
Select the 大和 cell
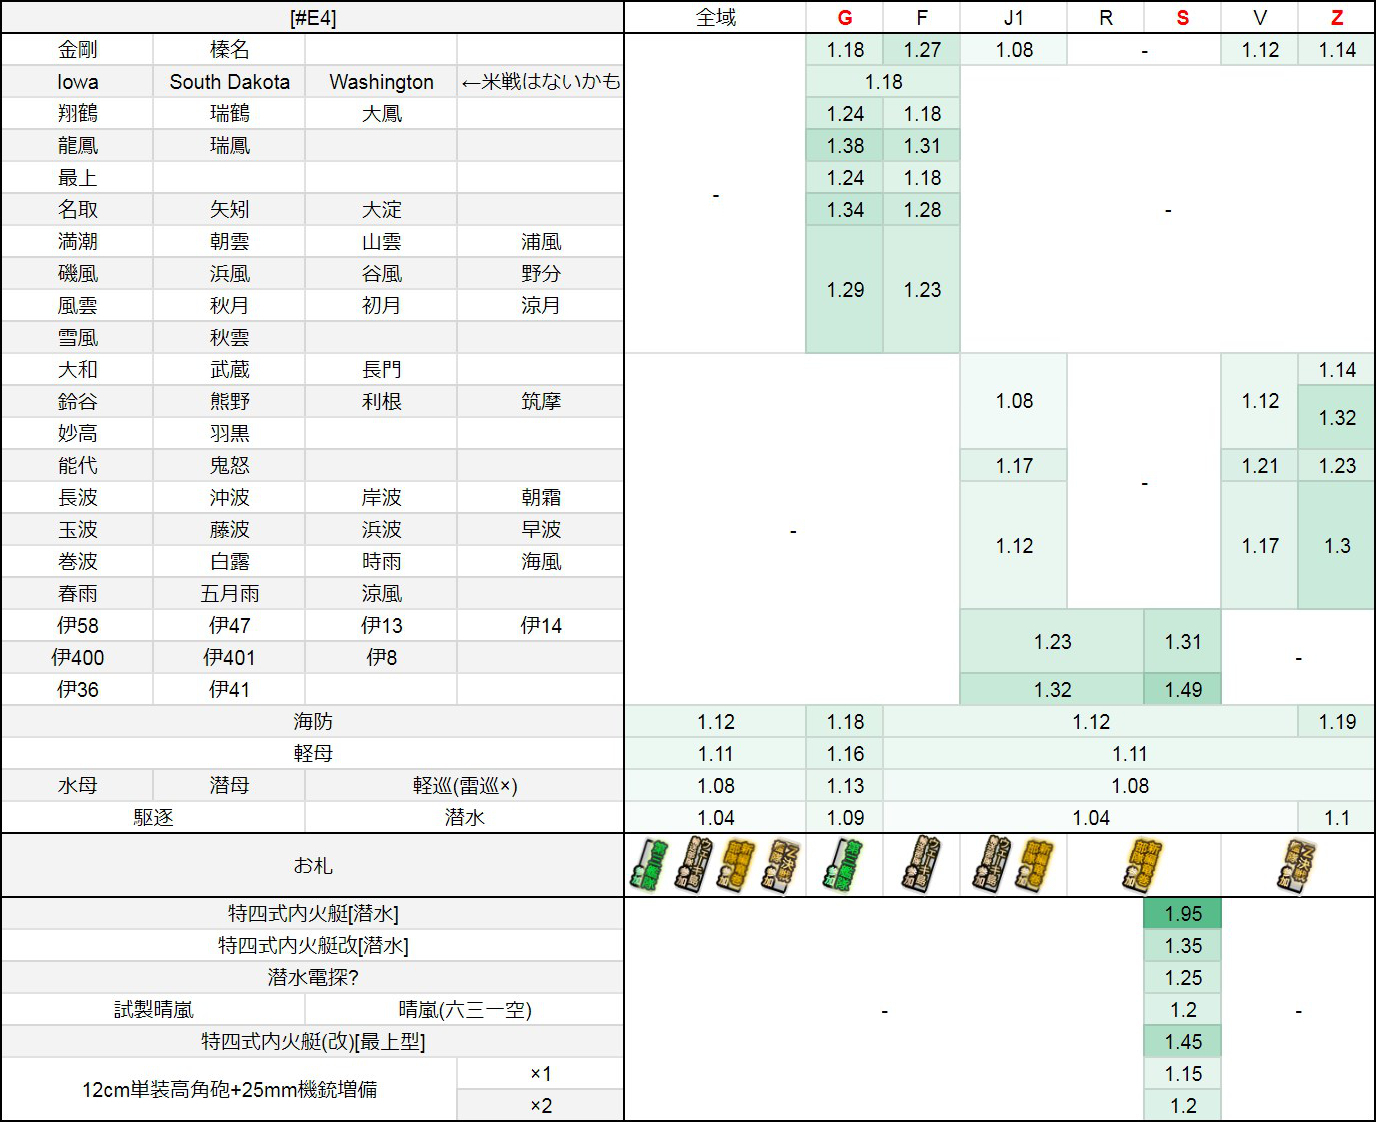tap(78, 370)
